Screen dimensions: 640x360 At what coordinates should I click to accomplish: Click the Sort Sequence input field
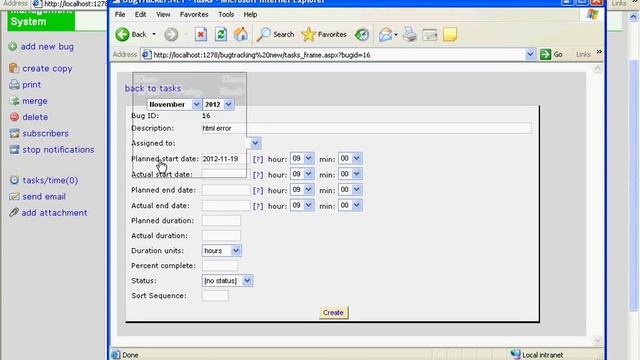click(215, 296)
